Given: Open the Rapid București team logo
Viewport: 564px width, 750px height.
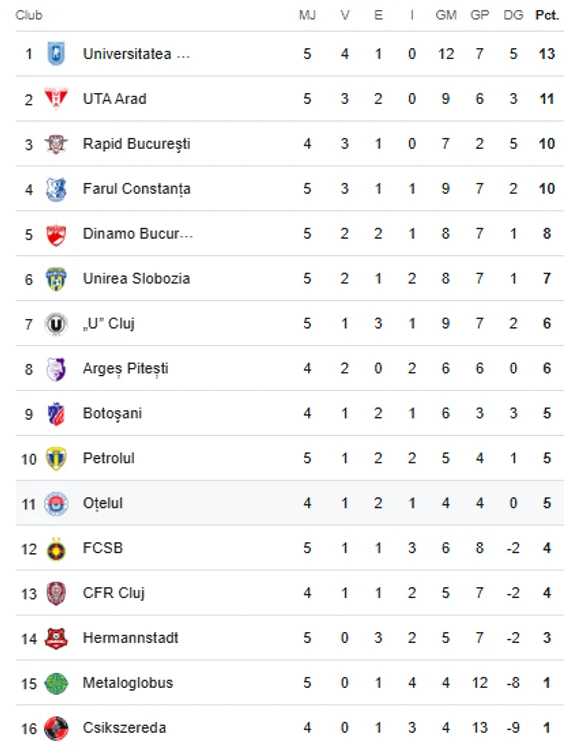Looking at the screenshot, I should pos(56,143).
